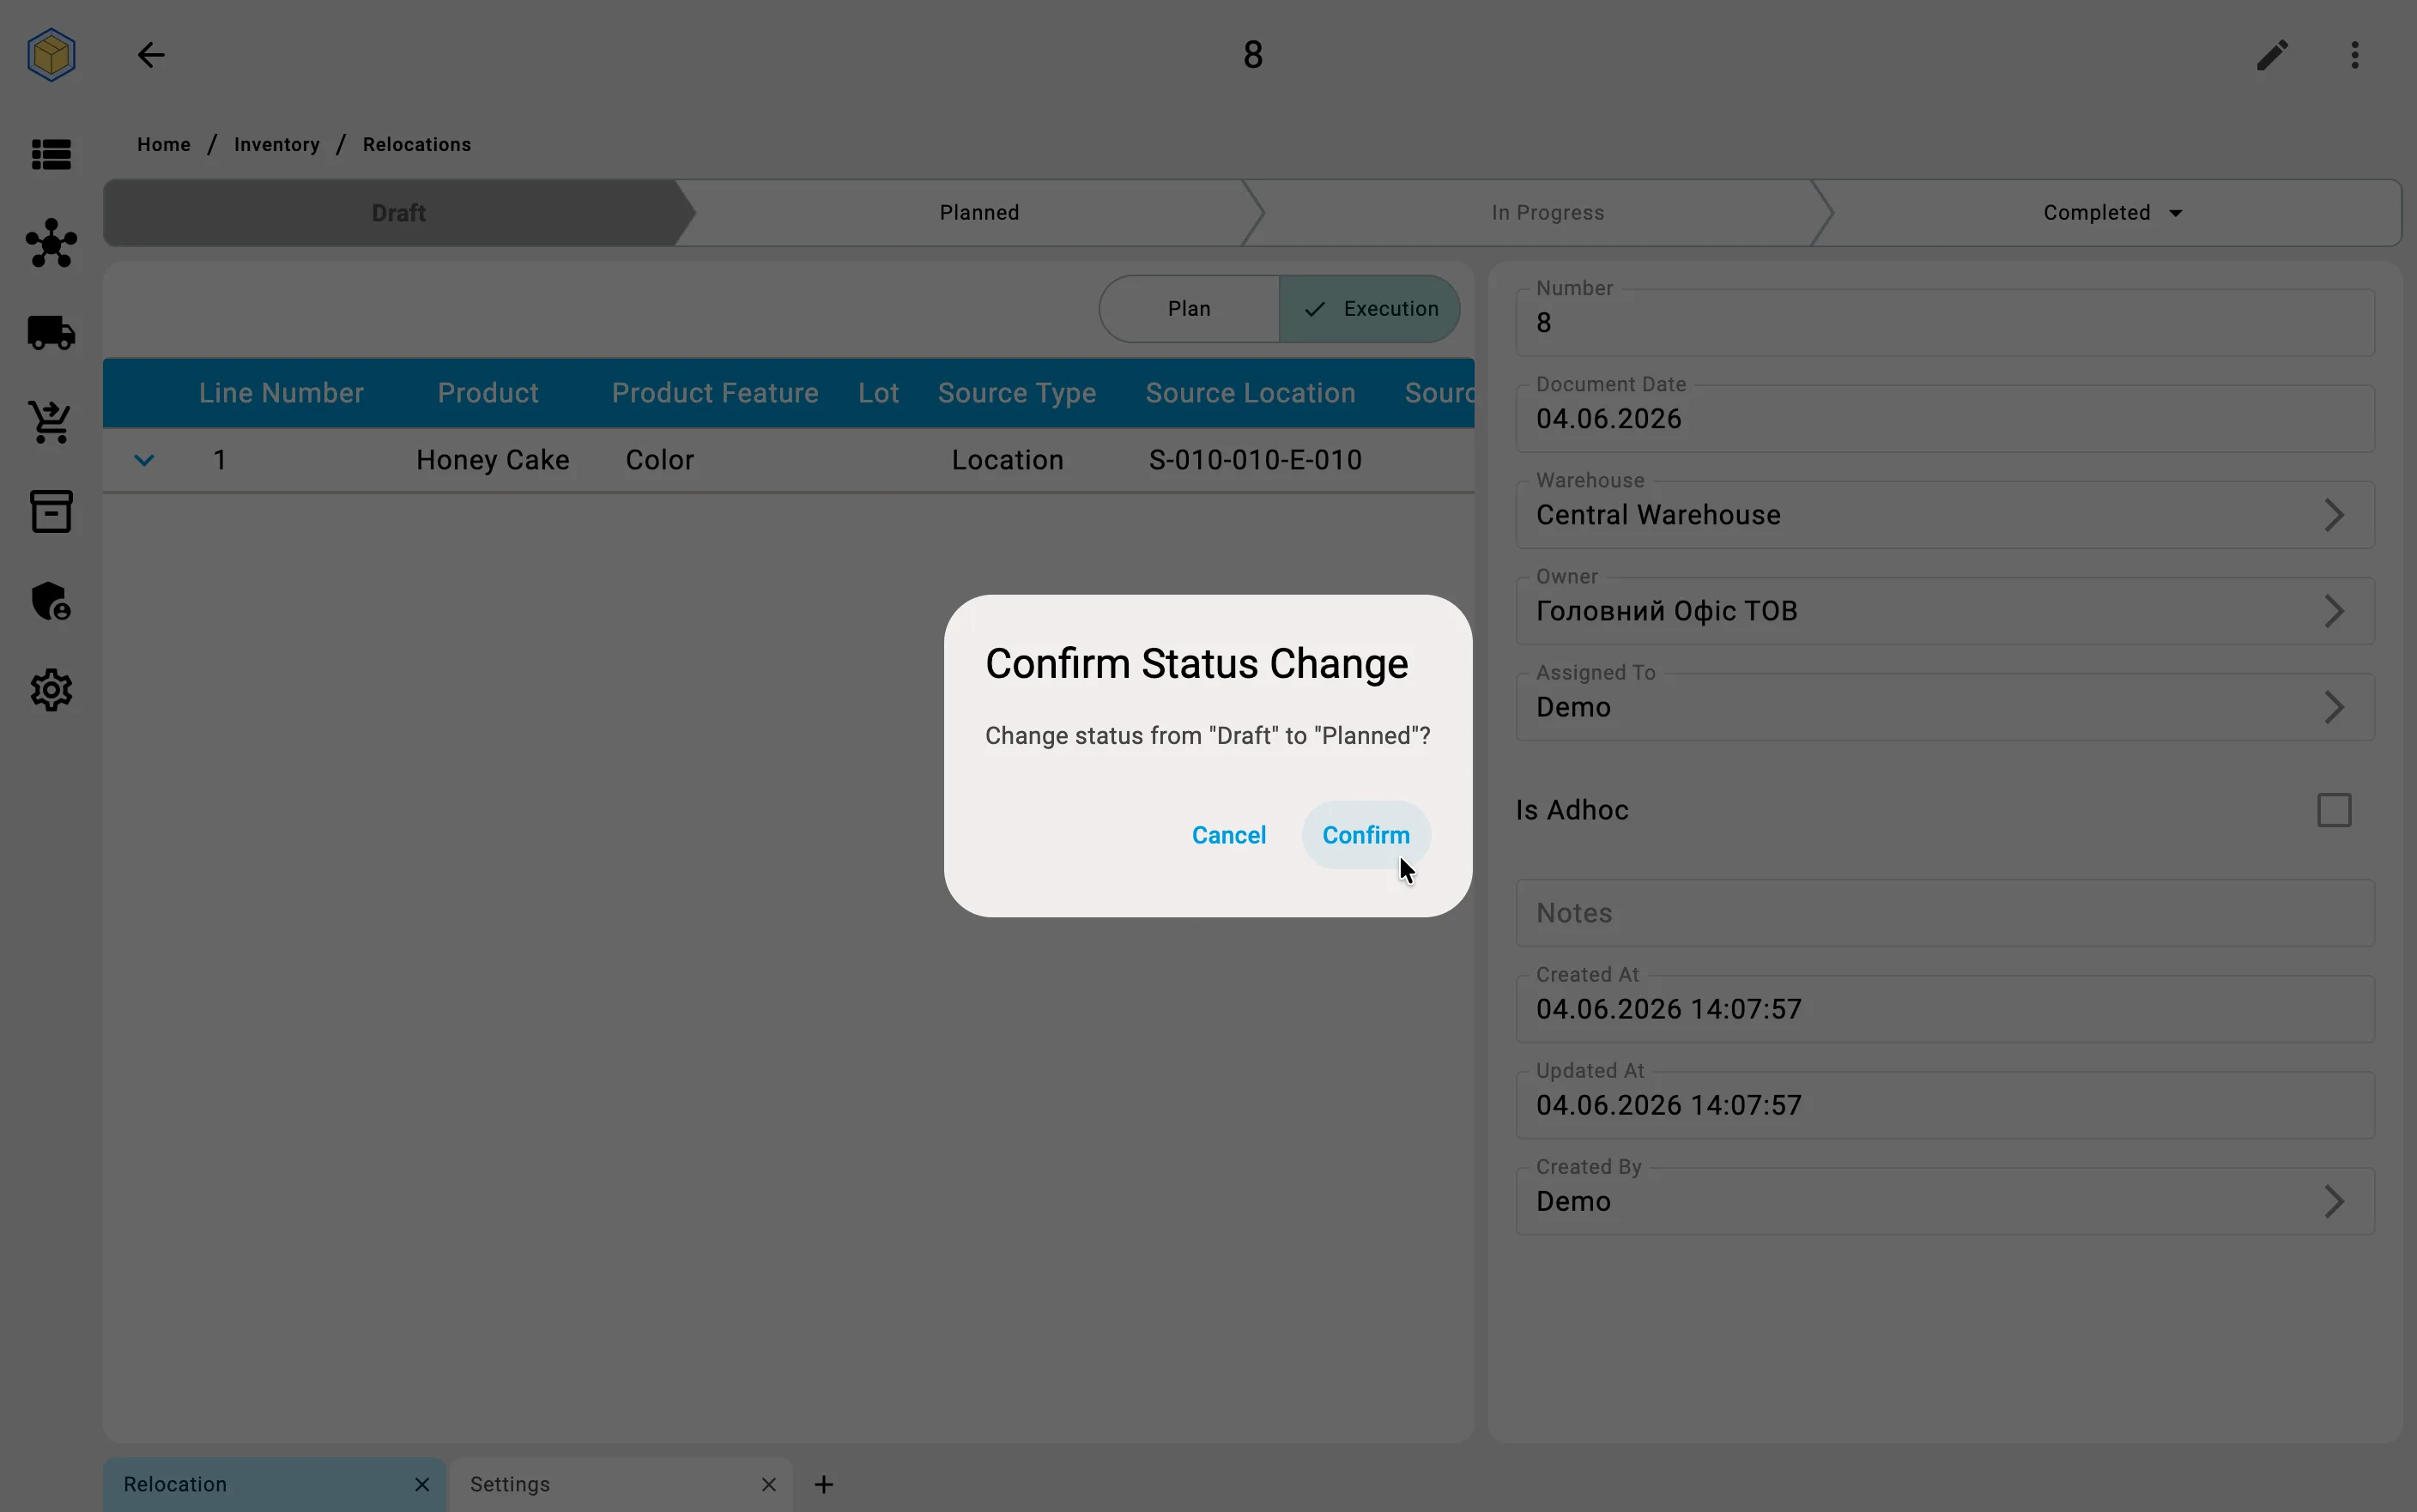The image size is (2417, 1512).
Task: Open the network hub sidebar icon
Action: point(51,243)
